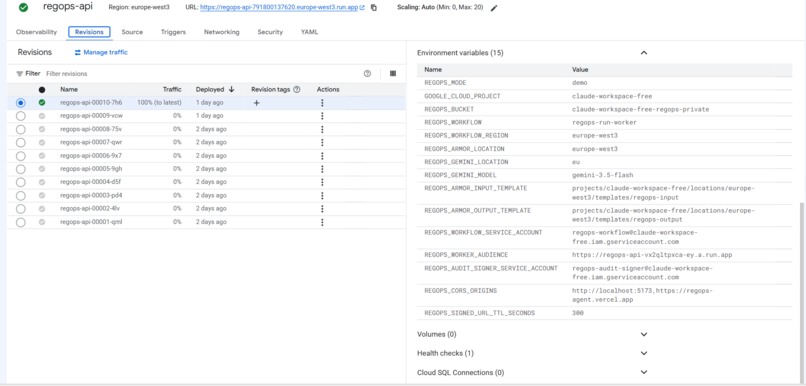This screenshot has height=386, width=806.
Task: Click REGOPS_BUCKET variable name
Action: 449,109
